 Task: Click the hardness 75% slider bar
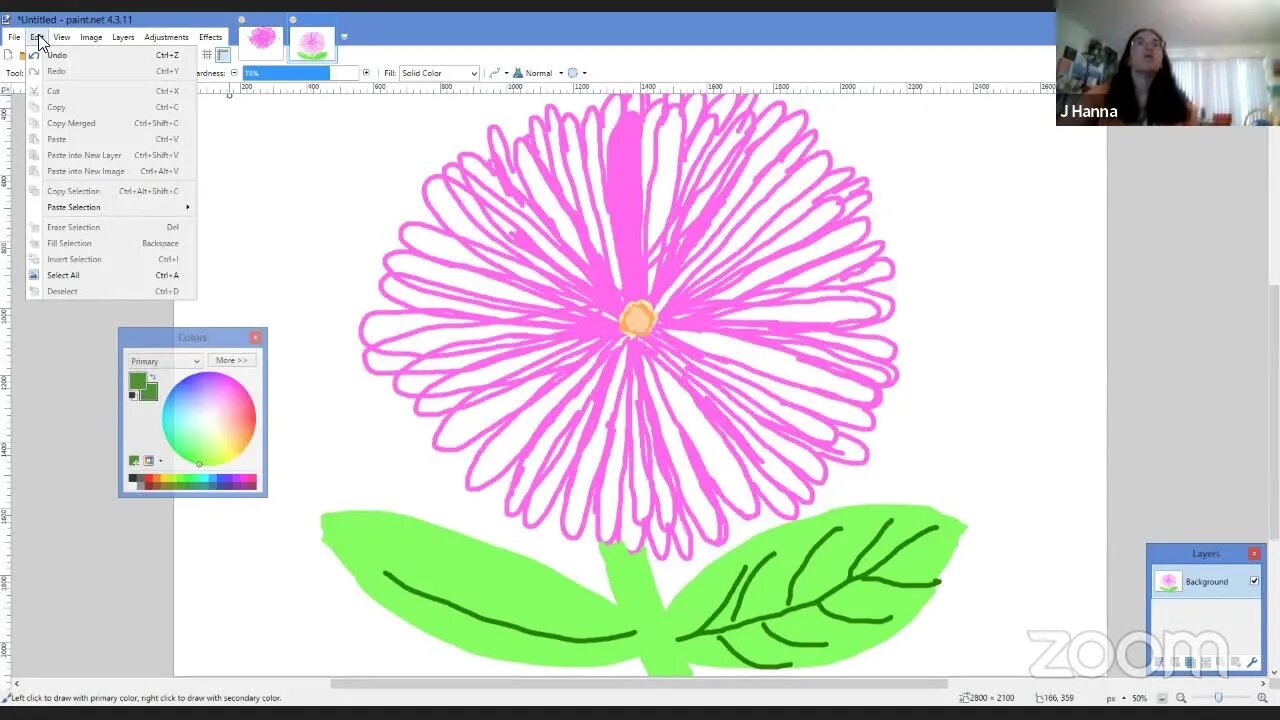pos(300,73)
